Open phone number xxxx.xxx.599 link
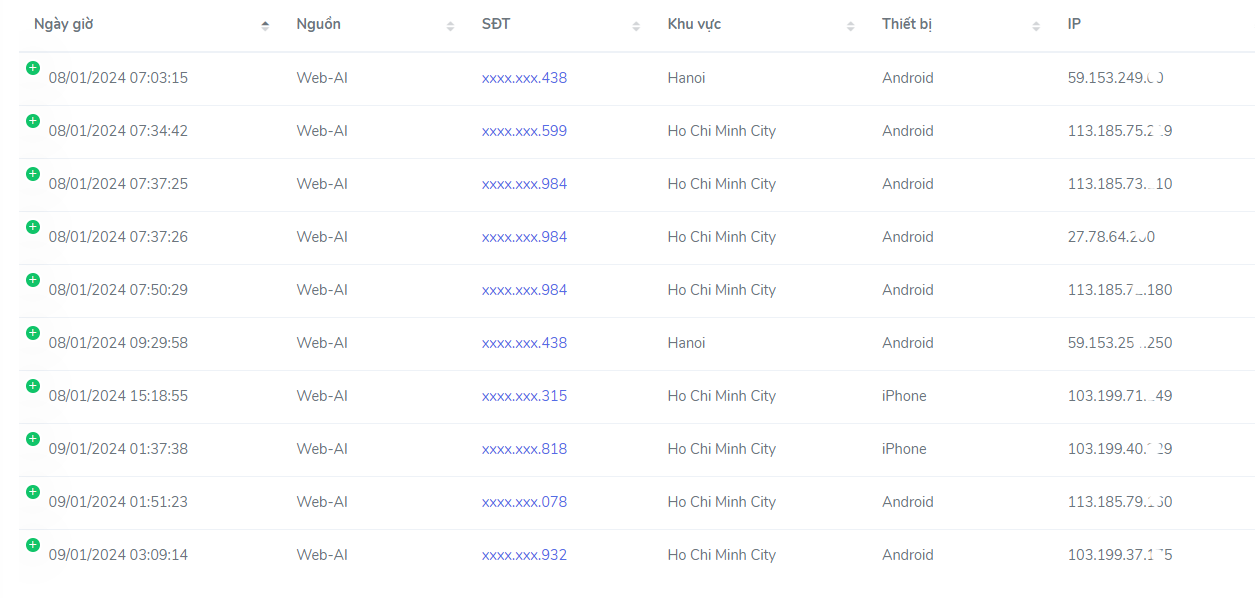This screenshot has width=1255, height=598. pos(524,131)
